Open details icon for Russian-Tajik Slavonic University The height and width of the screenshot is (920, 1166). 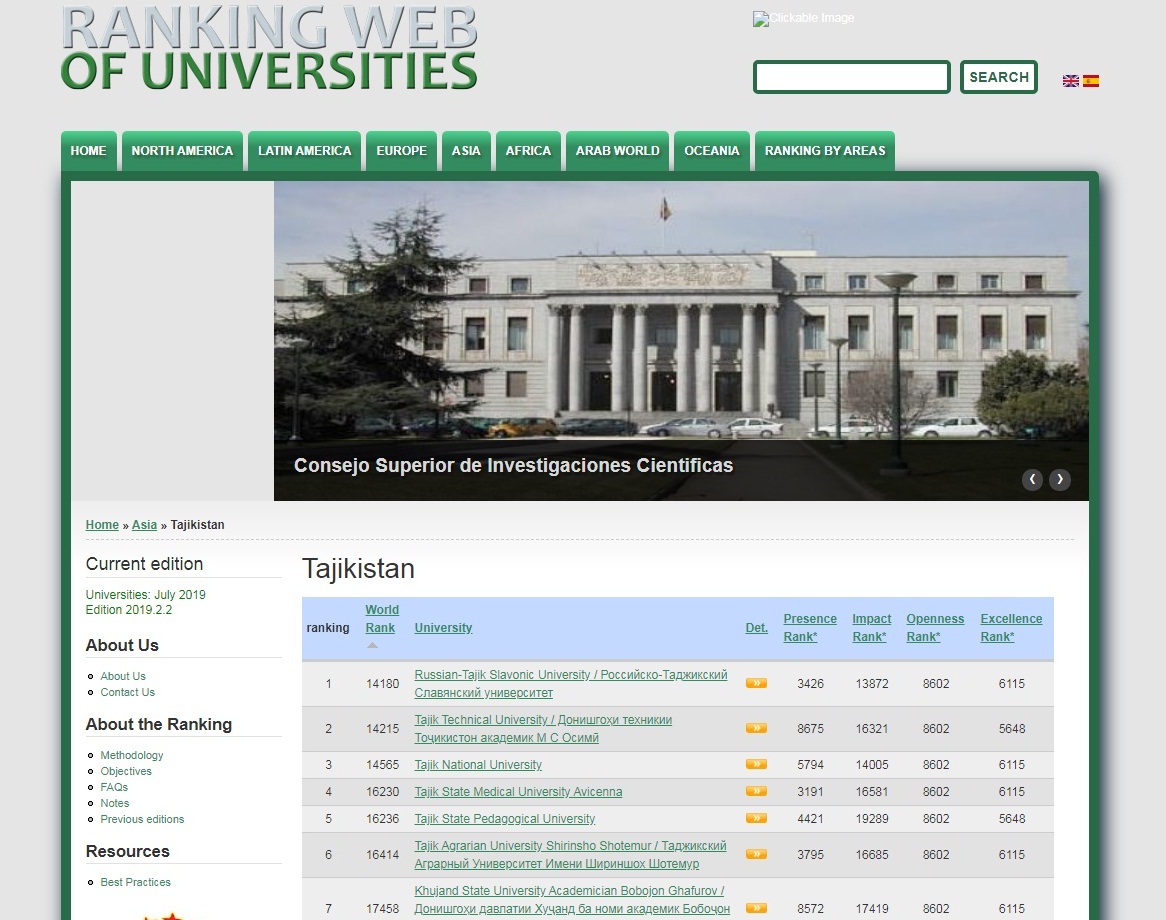click(x=756, y=683)
